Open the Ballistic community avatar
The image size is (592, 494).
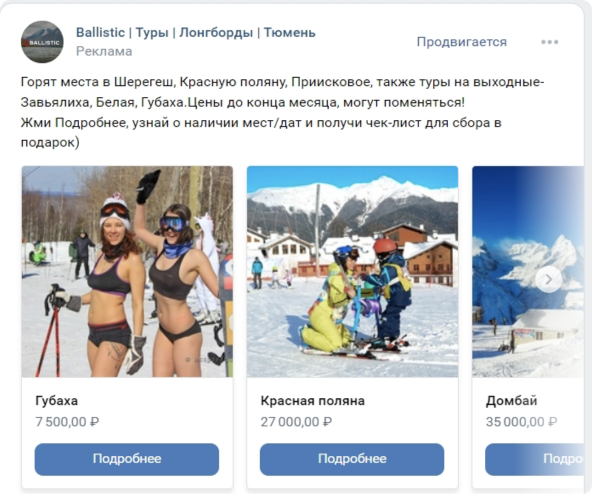click(x=42, y=42)
